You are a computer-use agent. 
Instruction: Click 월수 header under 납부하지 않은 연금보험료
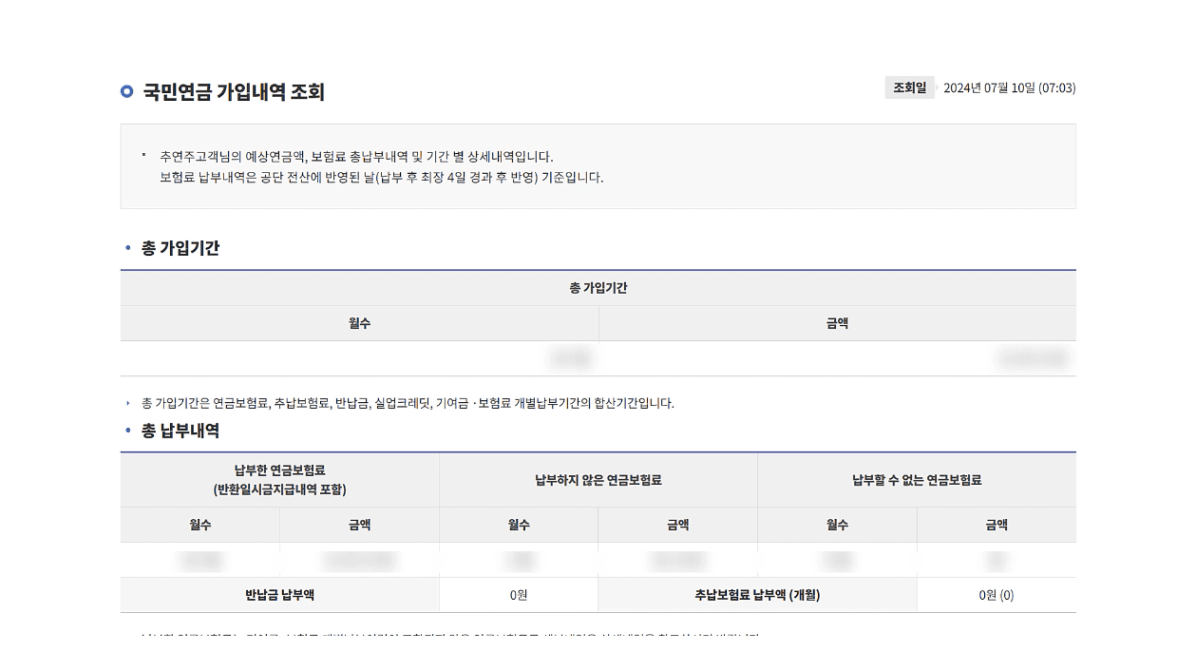pos(518,525)
